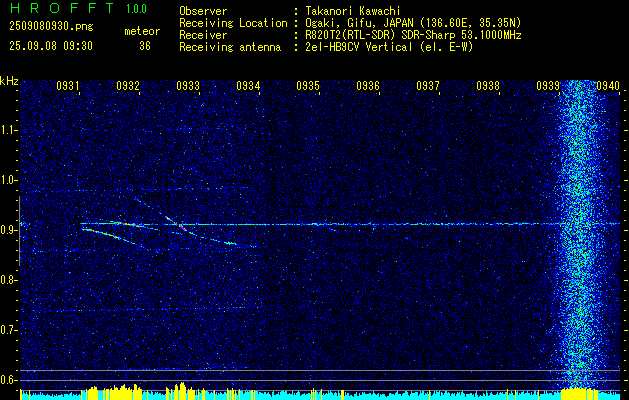Image resolution: width=629 pixels, height=400 pixels.
Task: Click the Receiving antenna field label
Action: coord(230,47)
